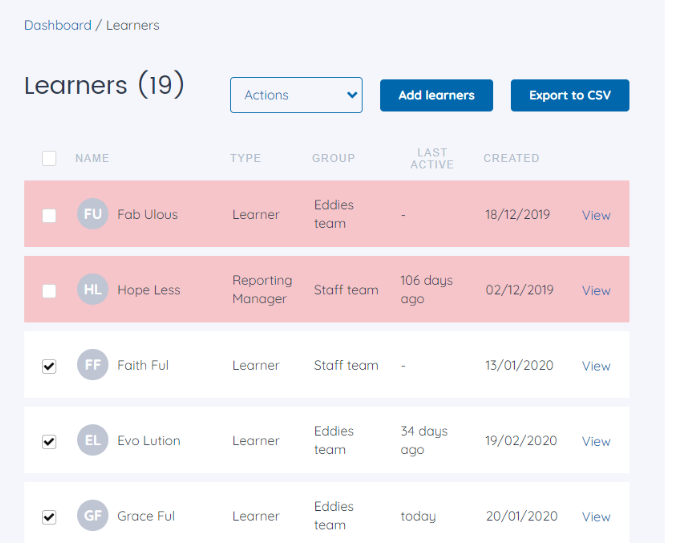Select the name Fab Ulous
Viewport: 674px width, 544px height.
147,214
